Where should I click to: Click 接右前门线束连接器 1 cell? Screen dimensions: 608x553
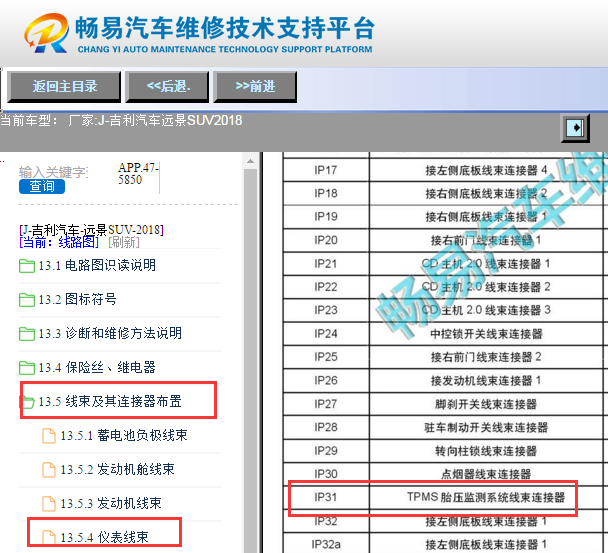click(x=486, y=240)
